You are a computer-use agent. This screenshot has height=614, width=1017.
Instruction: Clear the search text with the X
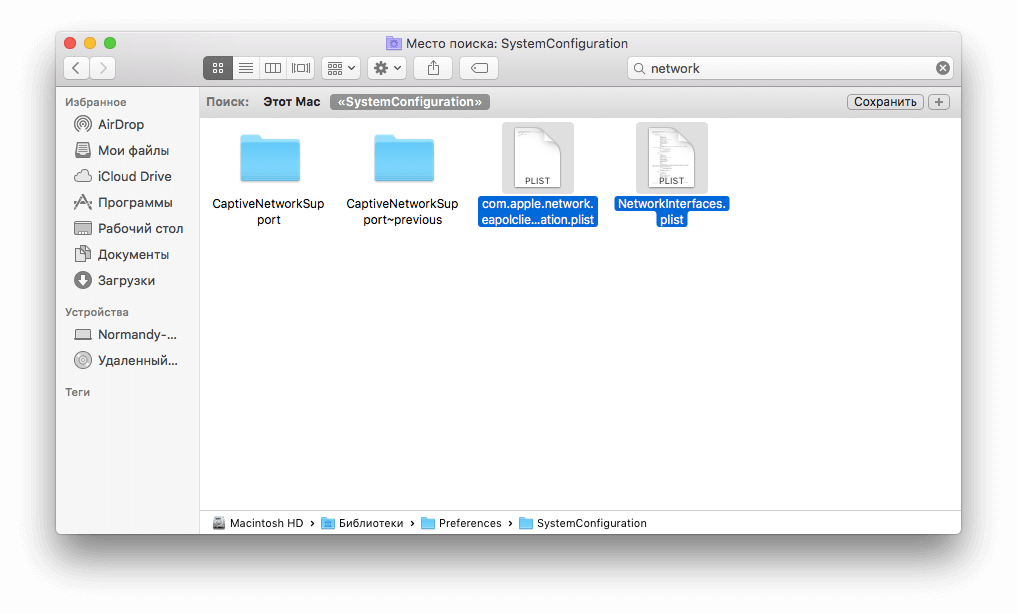tap(943, 68)
